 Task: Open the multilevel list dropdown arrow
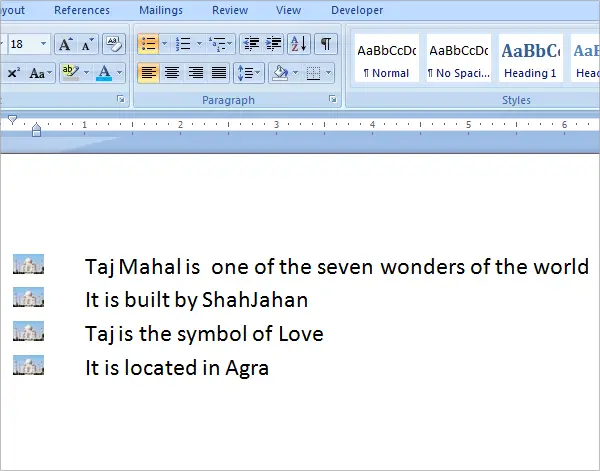[230, 44]
